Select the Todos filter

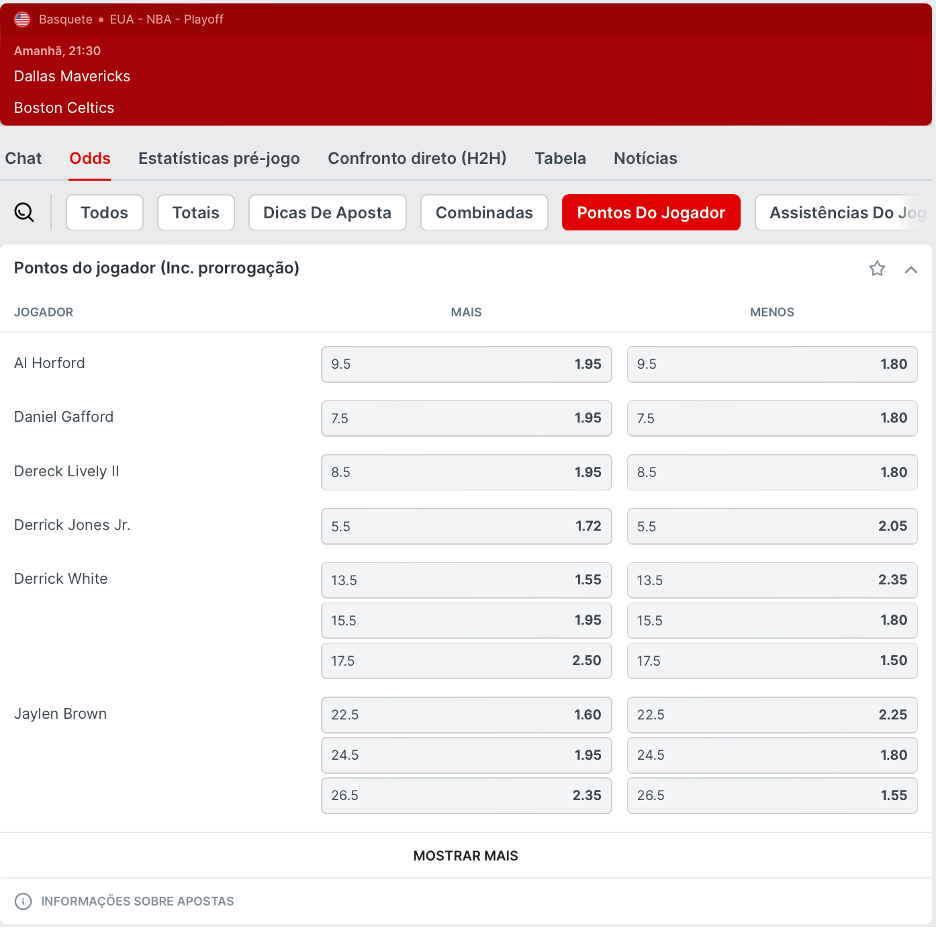pos(104,212)
